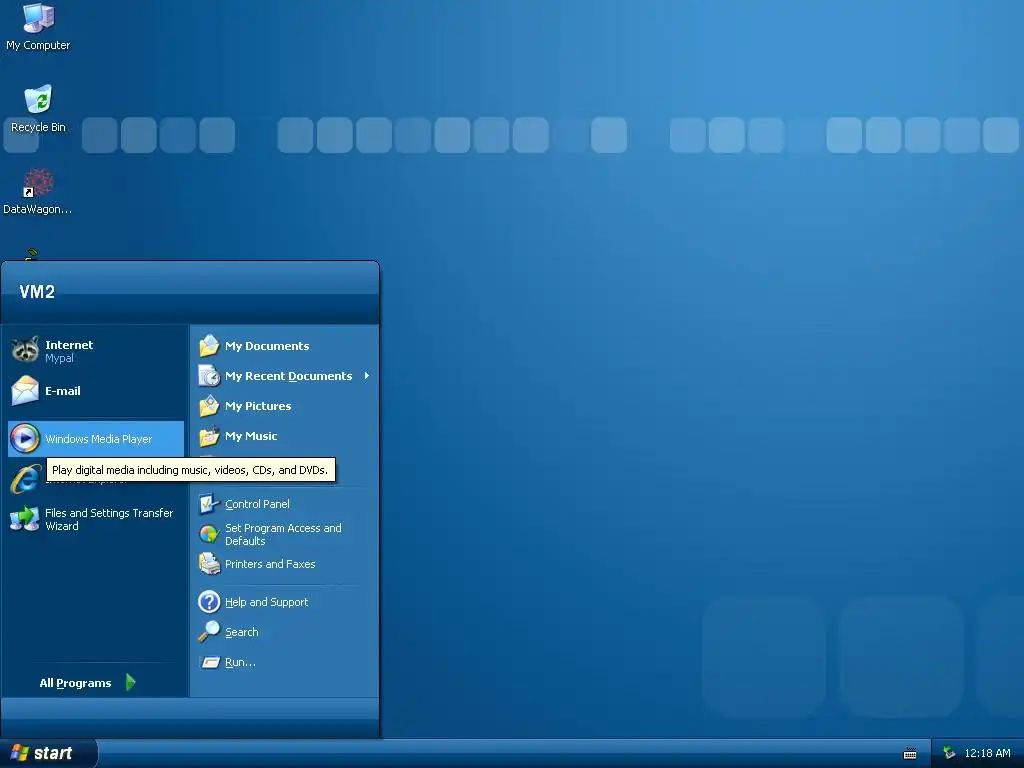Click the Windows flag logo on Start

pos(20,753)
